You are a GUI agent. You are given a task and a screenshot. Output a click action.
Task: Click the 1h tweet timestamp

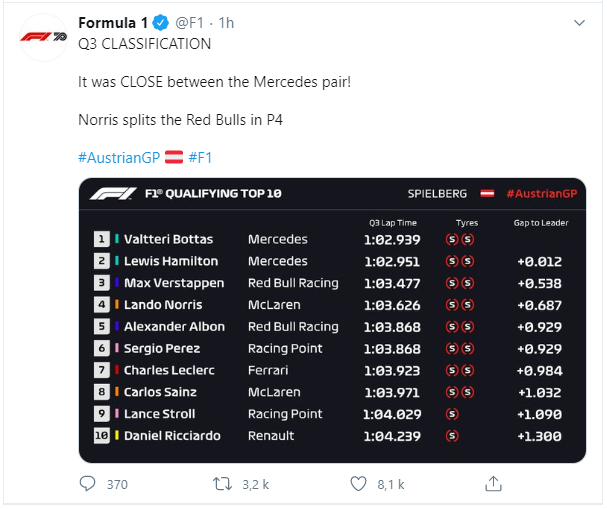(226, 23)
